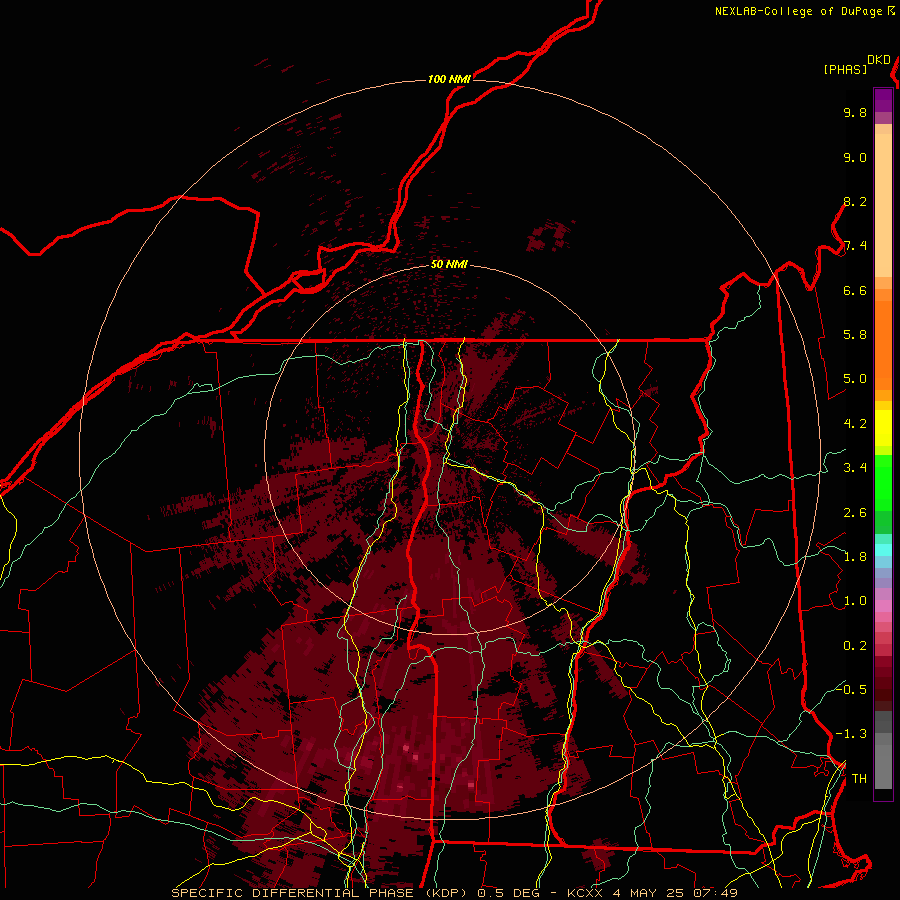900x900 pixels.
Task: Pick the orange band of the color scale
Action: 883,344
